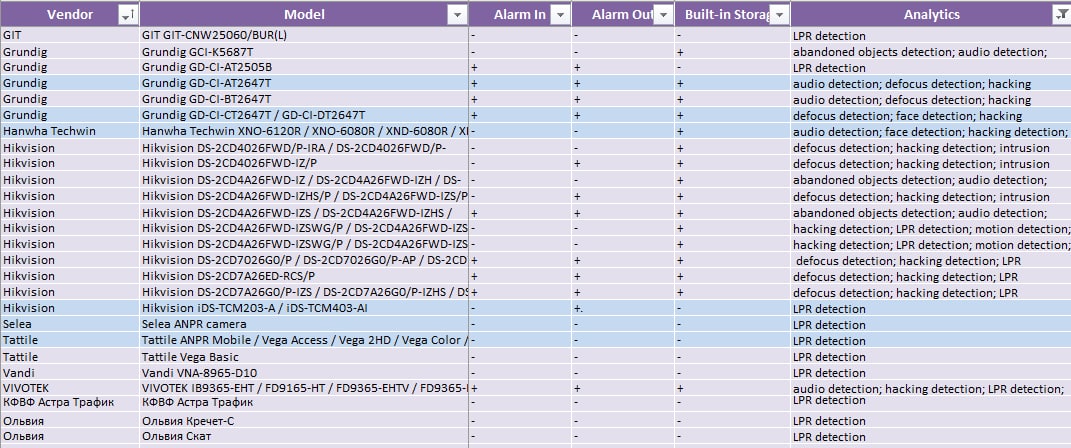
Task: Select cell Grundig GD-CI-CT2647T / GD-CI-DT2647T
Action: click(x=304, y=115)
